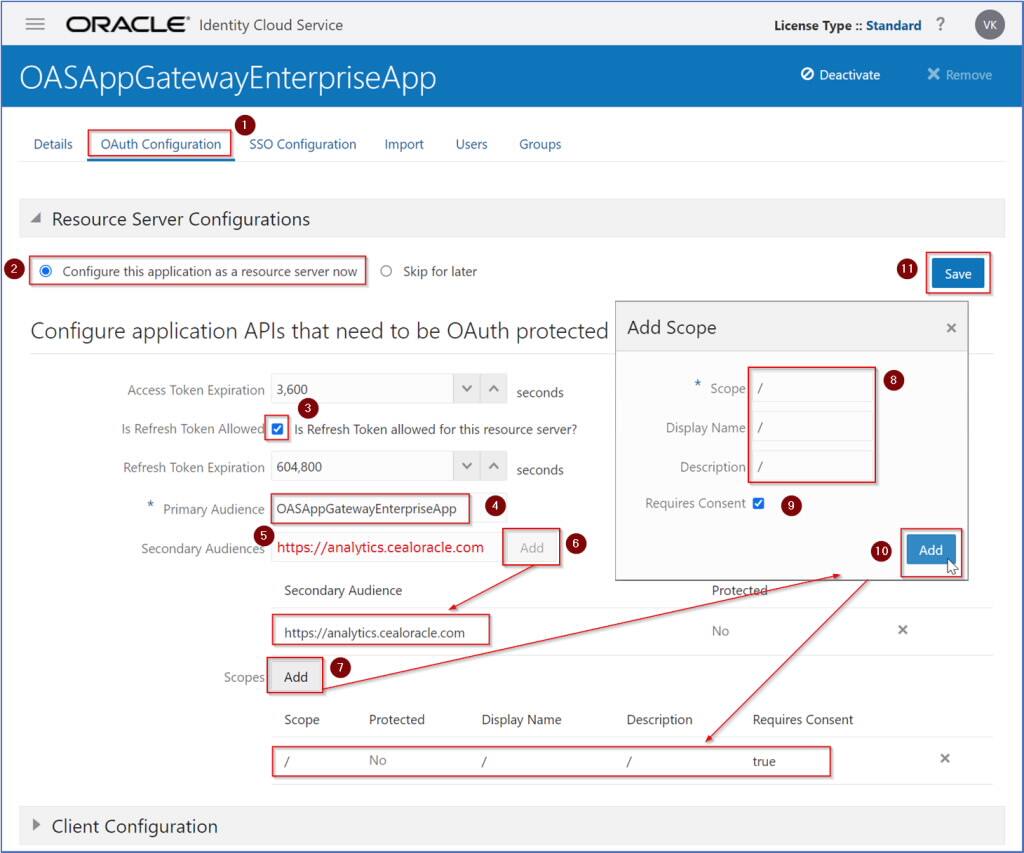Image resolution: width=1024 pixels, height=853 pixels.
Task: Disable Requires Consent in Add Scope
Action: pos(758,503)
